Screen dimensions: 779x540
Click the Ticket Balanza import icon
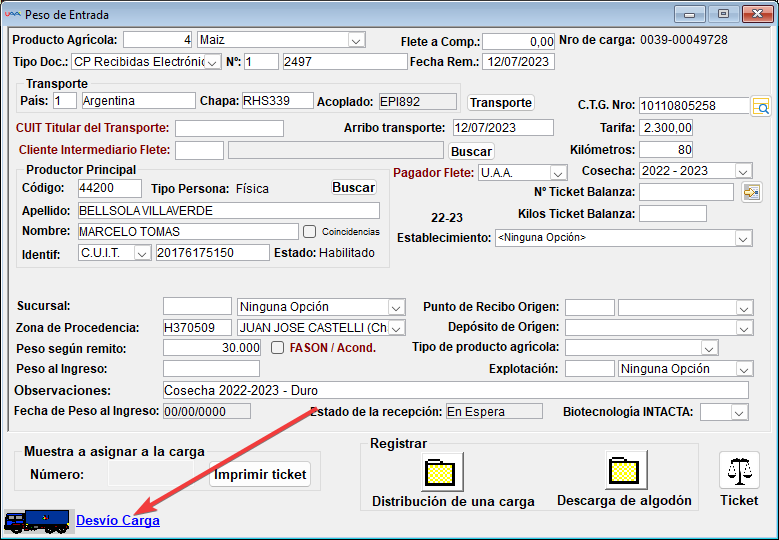click(751, 192)
